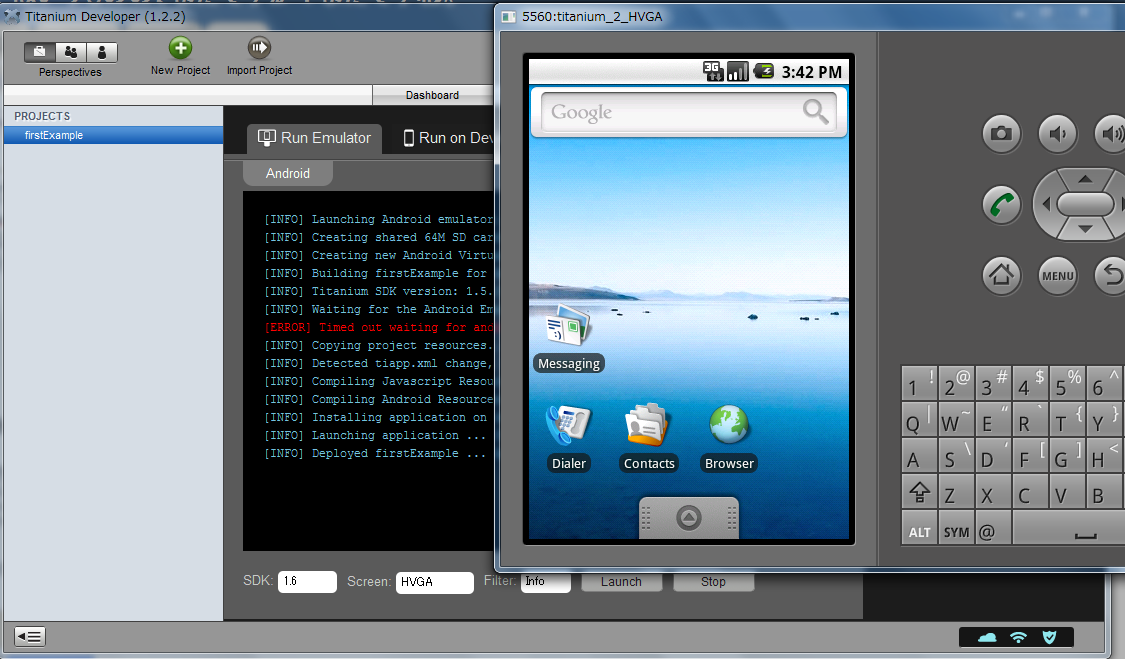Click the 5 key on emulator keyboard
This screenshot has height=659, width=1125.
click(1068, 383)
